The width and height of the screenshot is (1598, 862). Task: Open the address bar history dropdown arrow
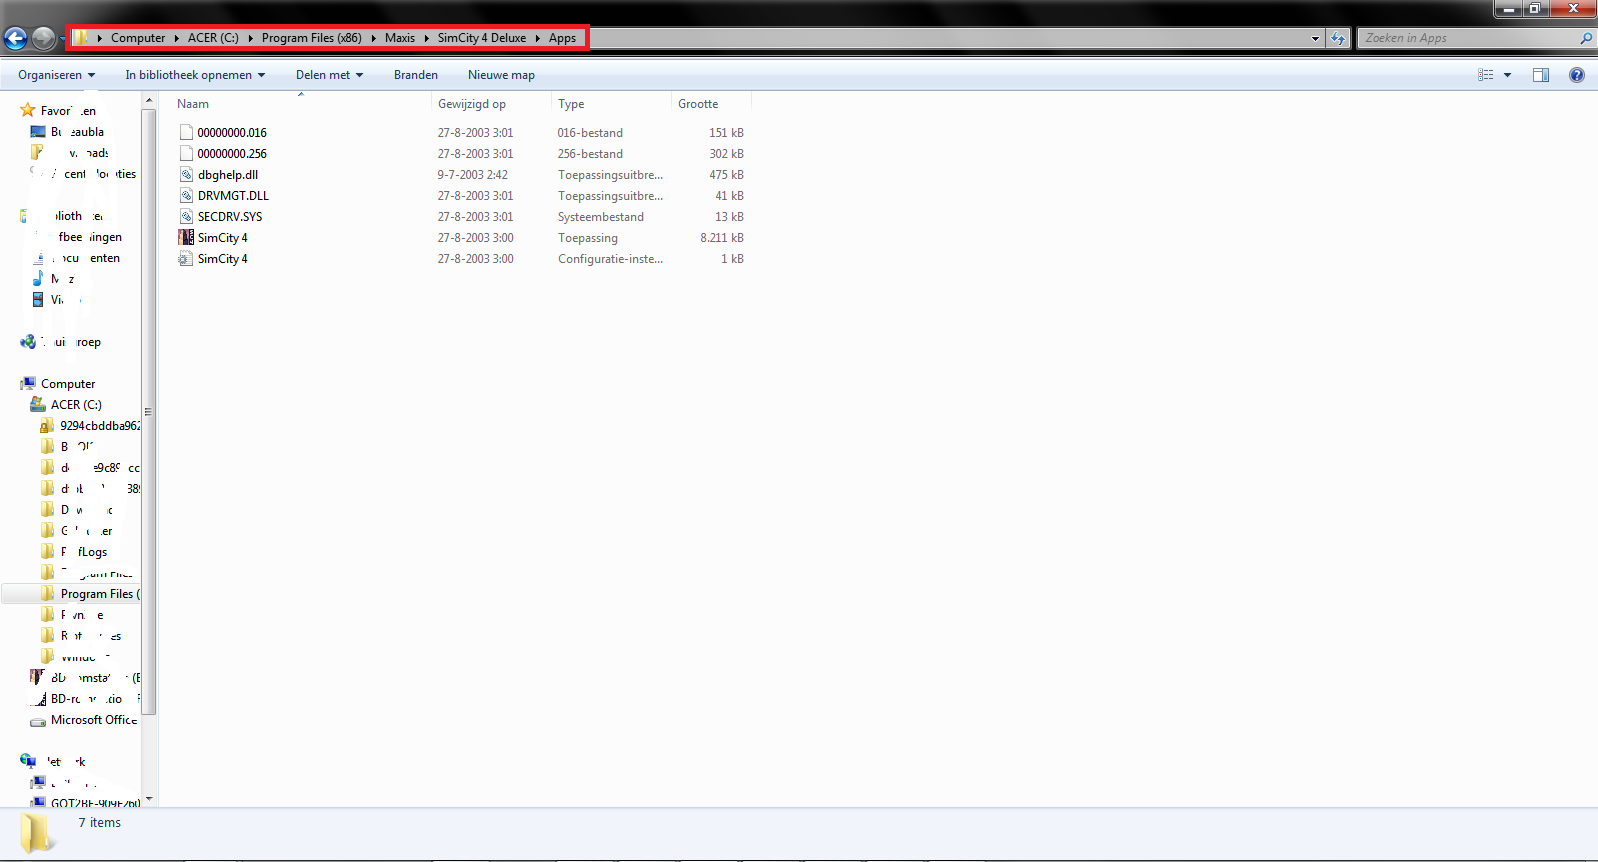click(1315, 38)
